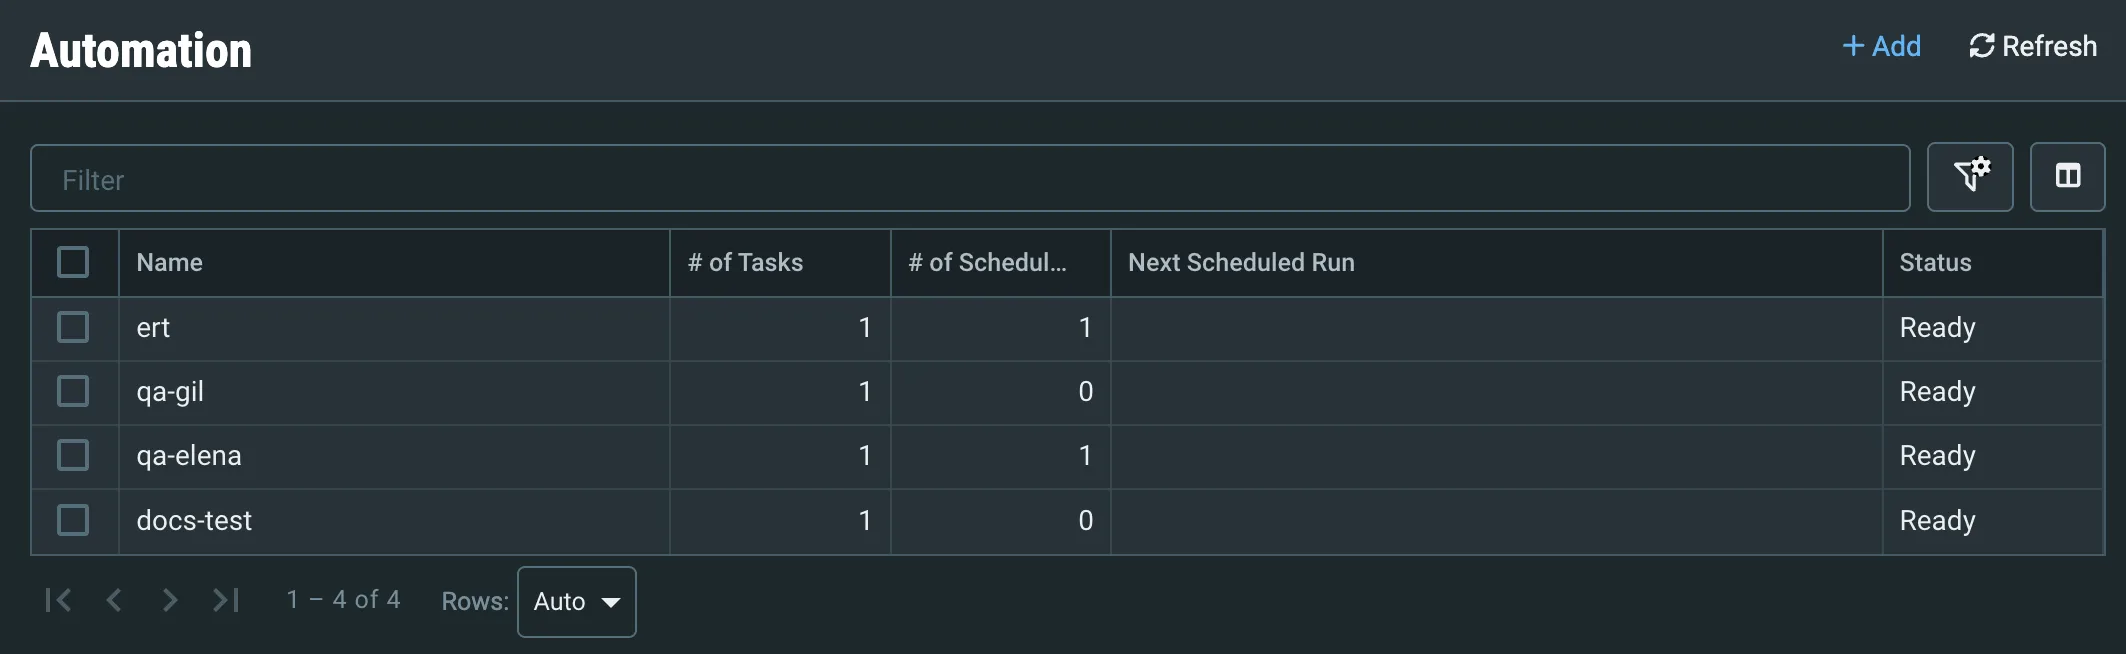Go to the next page

(170, 600)
